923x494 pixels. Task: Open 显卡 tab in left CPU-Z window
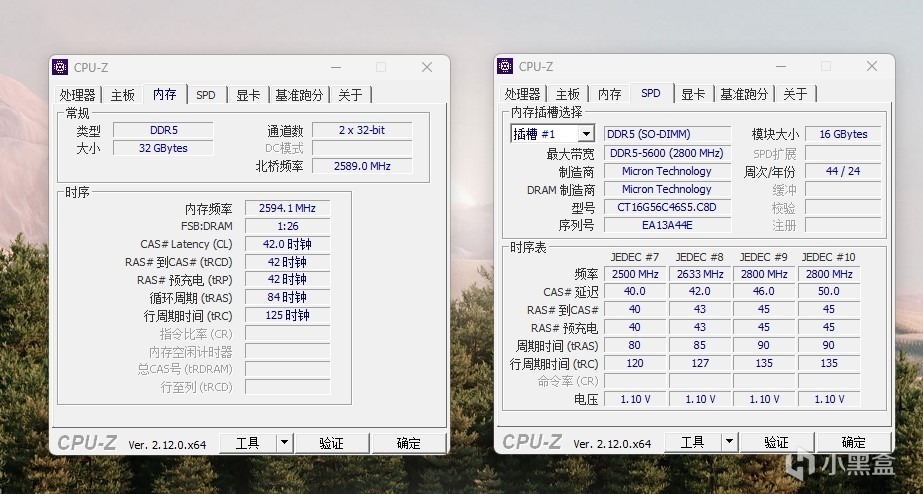(x=248, y=95)
